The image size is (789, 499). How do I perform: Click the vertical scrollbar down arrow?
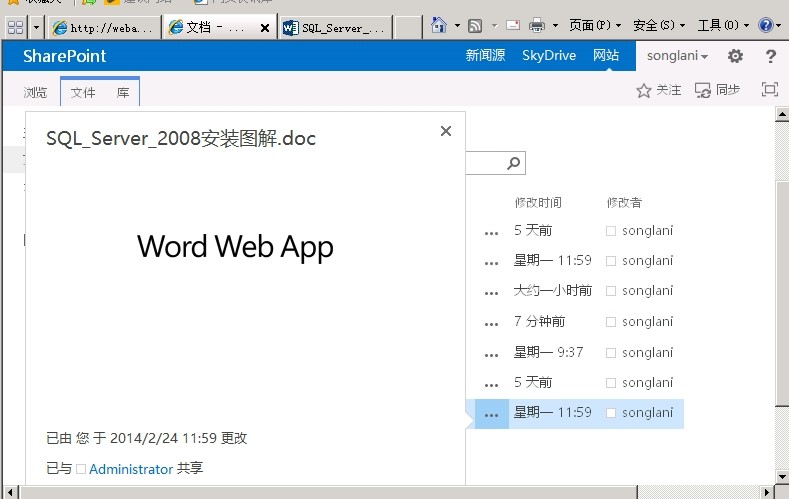point(782,476)
